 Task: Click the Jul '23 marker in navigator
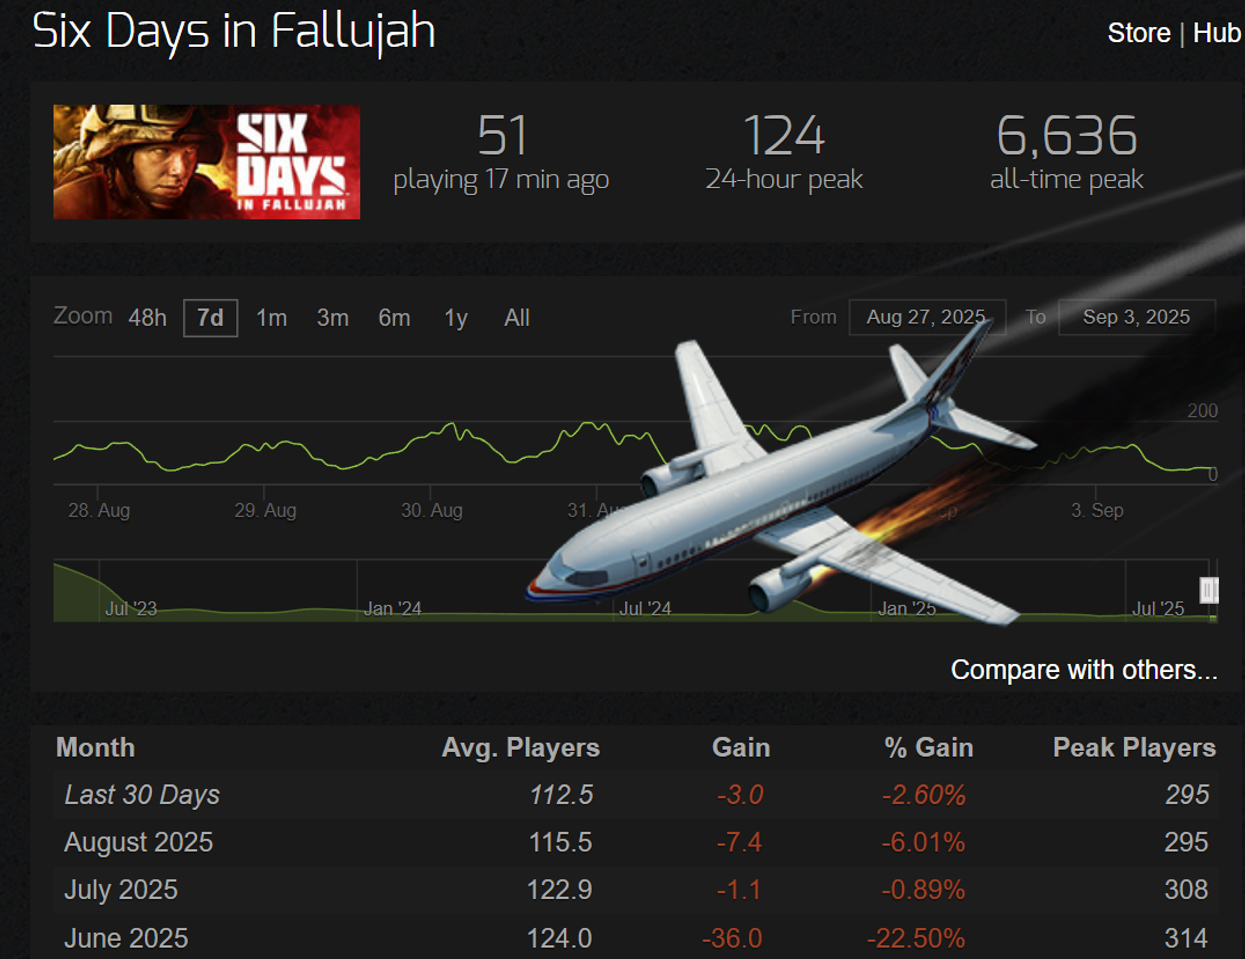coord(131,608)
